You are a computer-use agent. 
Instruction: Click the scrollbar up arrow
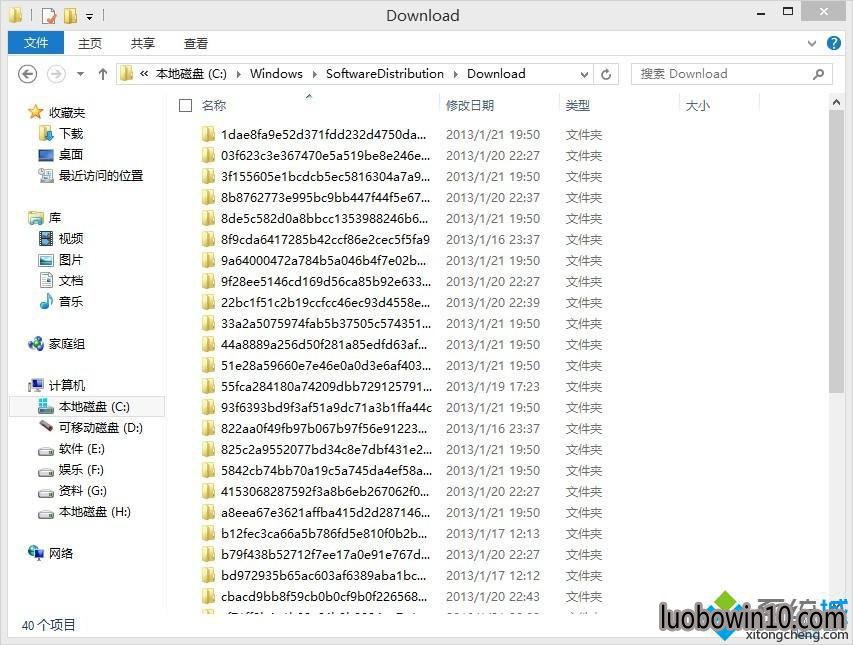point(836,102)
